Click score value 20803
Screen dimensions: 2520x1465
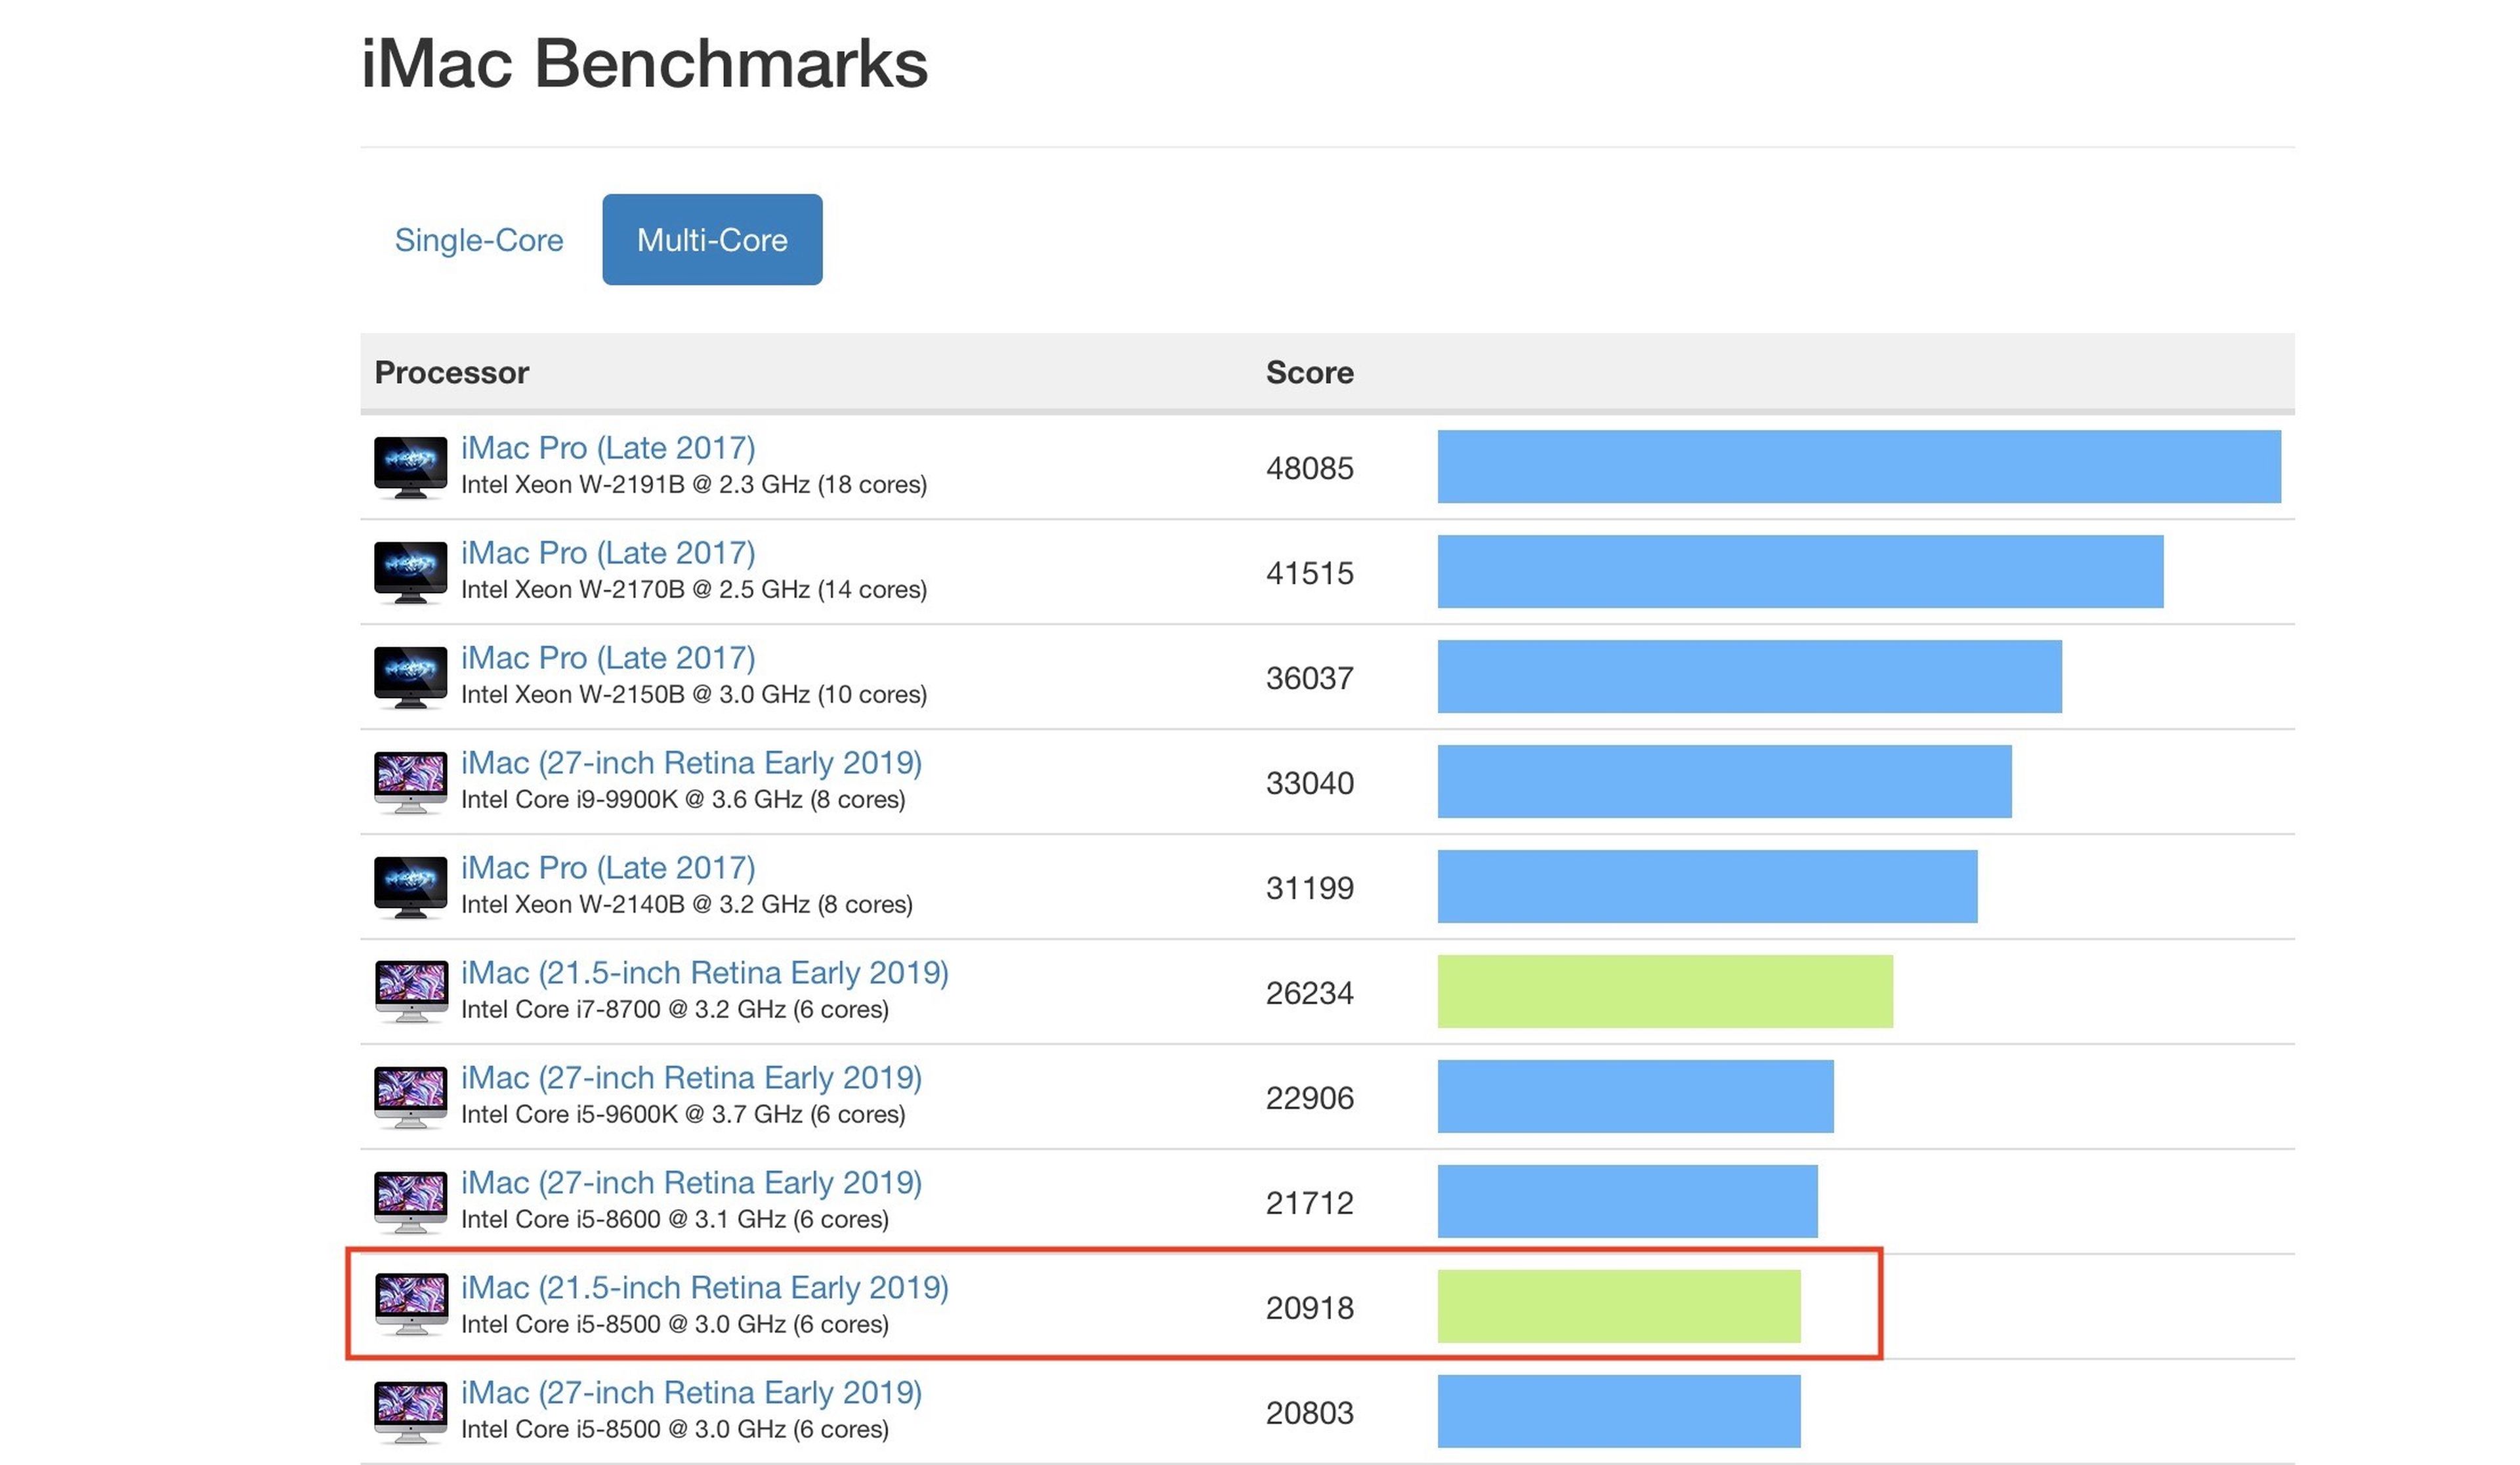click(x=1310, y=1413)
